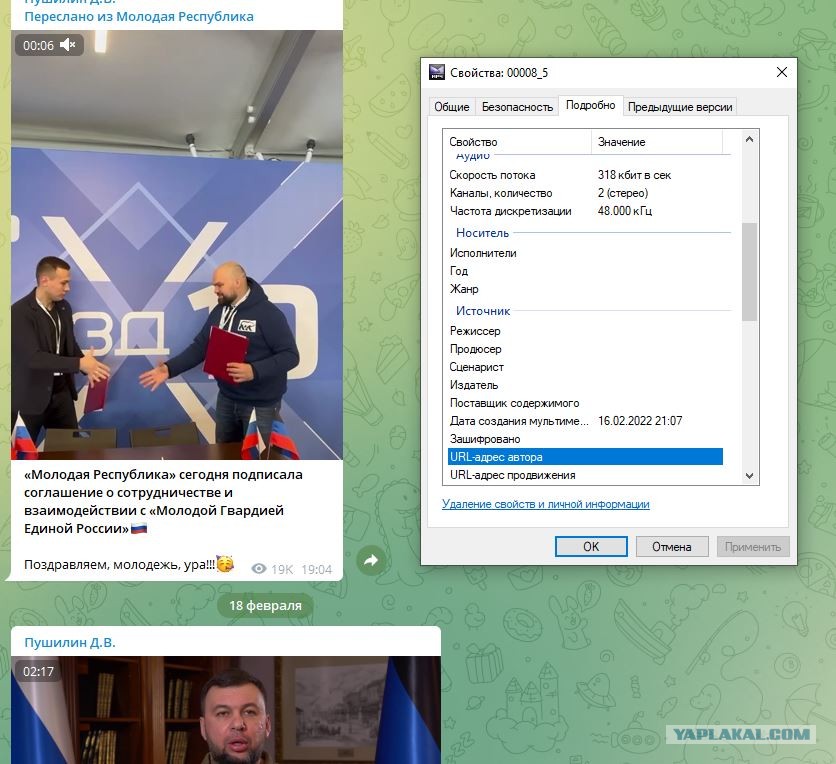
Task: Select the Продюсер property row
Action: (585, 349)
